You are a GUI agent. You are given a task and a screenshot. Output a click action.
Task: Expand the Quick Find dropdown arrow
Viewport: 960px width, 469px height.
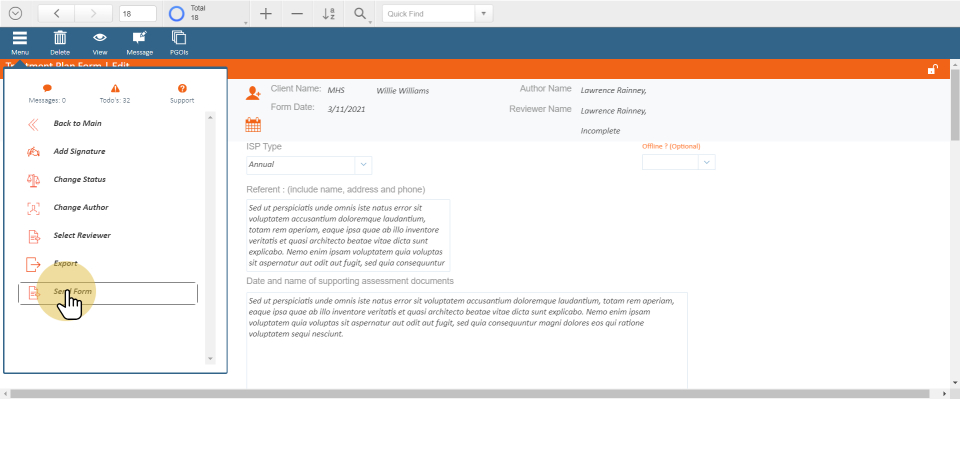(x=484, y=14)
